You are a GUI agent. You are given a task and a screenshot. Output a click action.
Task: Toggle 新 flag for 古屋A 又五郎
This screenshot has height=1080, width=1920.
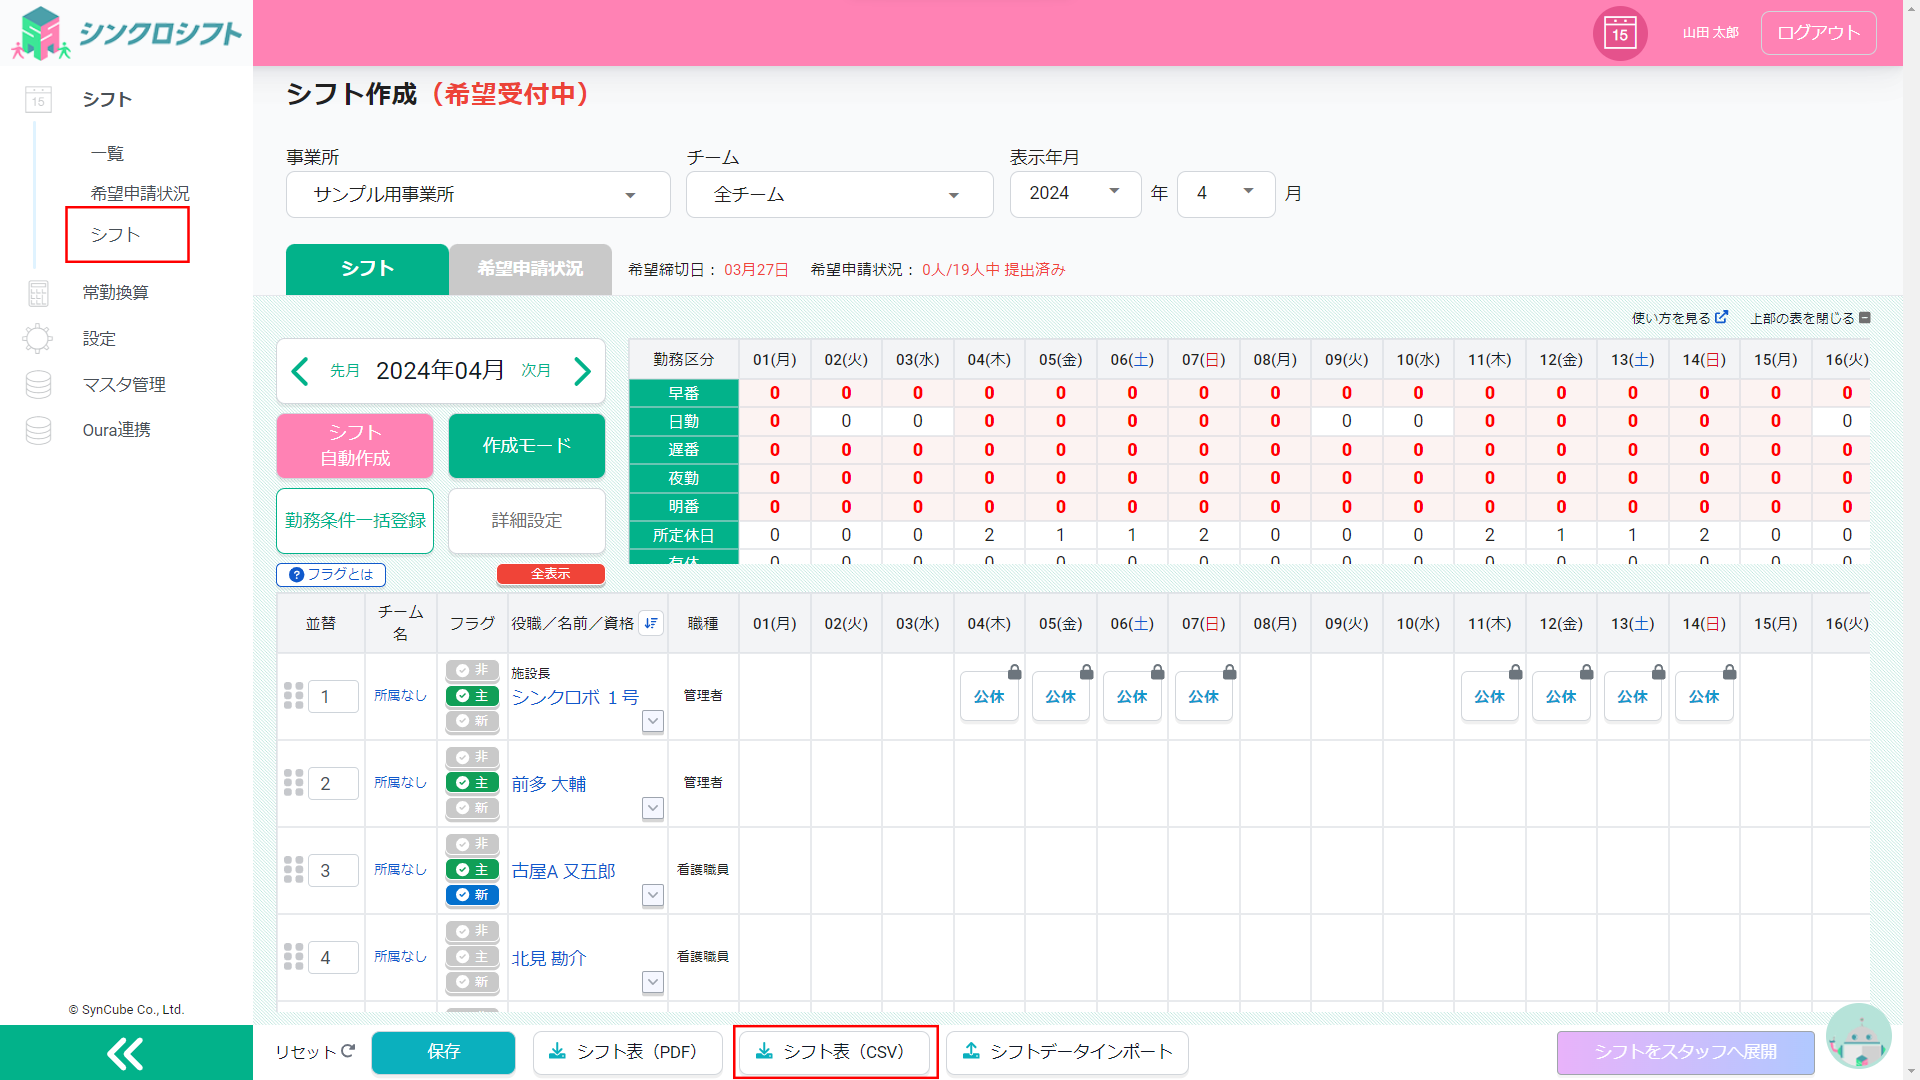[x=472, y=895]
